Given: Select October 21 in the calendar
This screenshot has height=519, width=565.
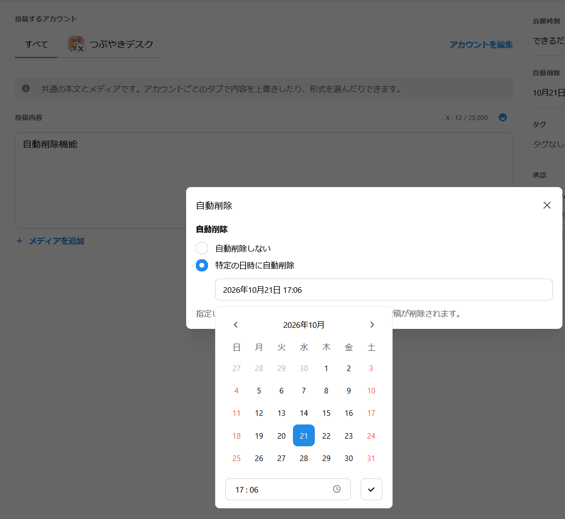Looking at the screenshot, I should point(304,435).
